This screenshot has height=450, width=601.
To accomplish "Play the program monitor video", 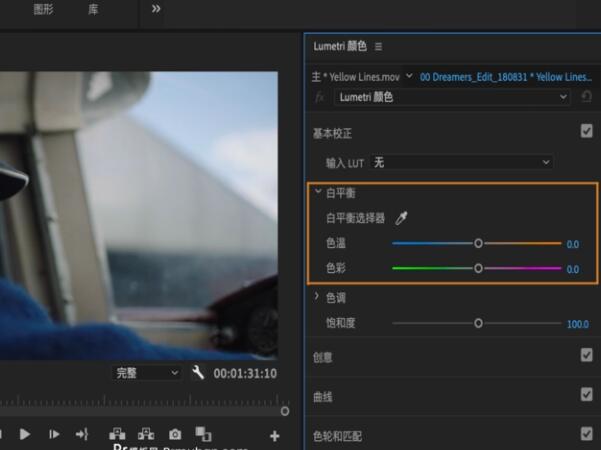I will tap(25, 434).
